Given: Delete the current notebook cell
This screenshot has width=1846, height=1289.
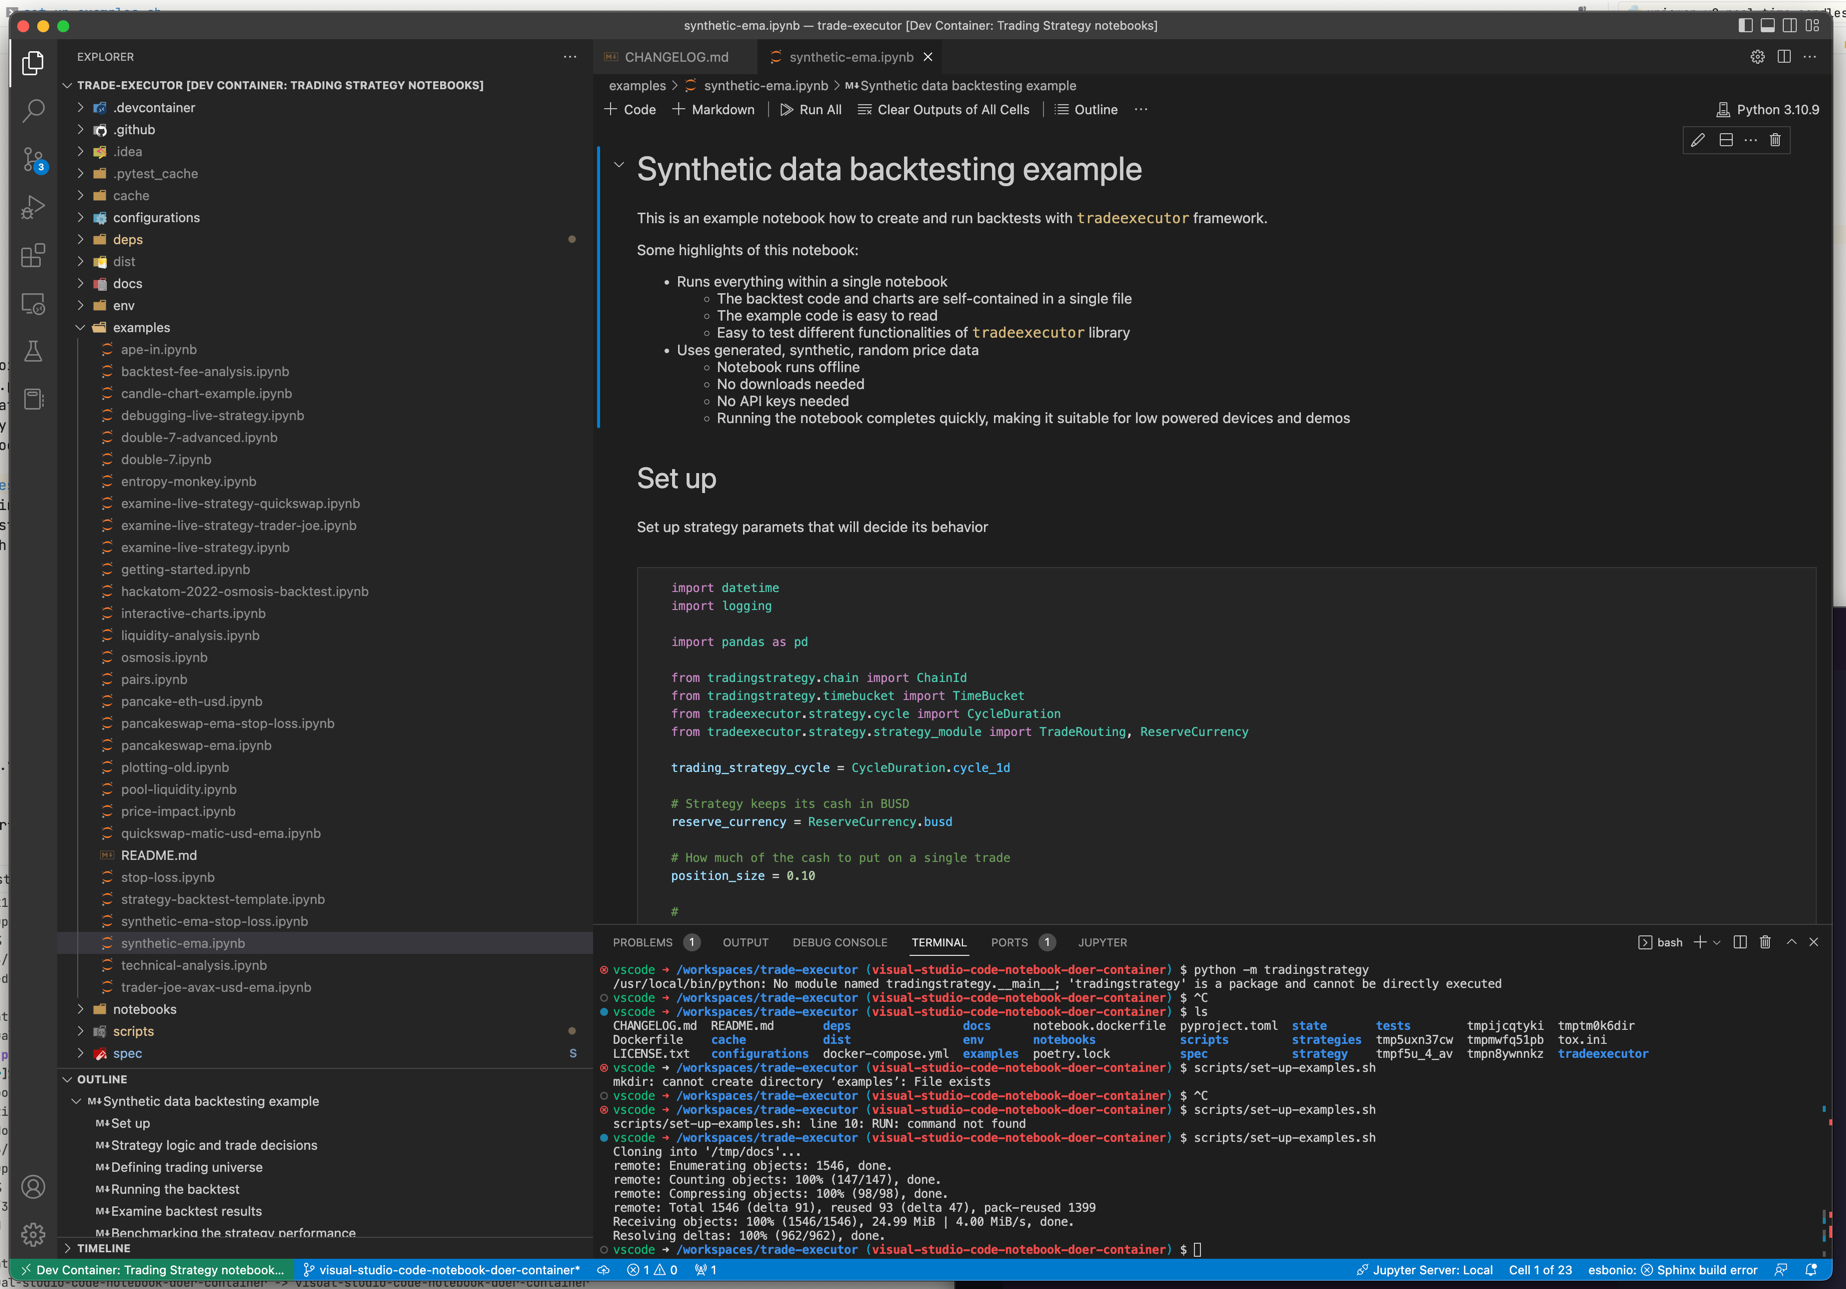Looking at the screenshot, I should [1776, 141].
